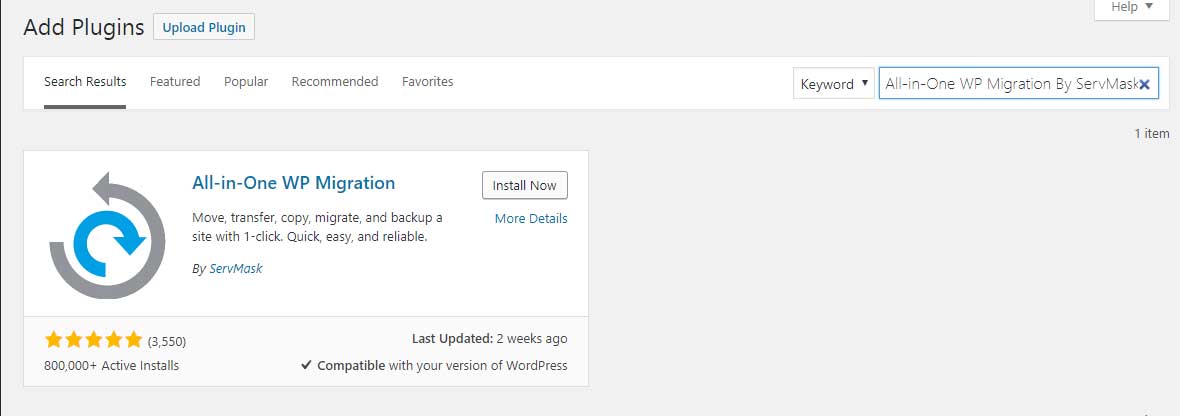Visit the ServMask author link

point(236,268)
